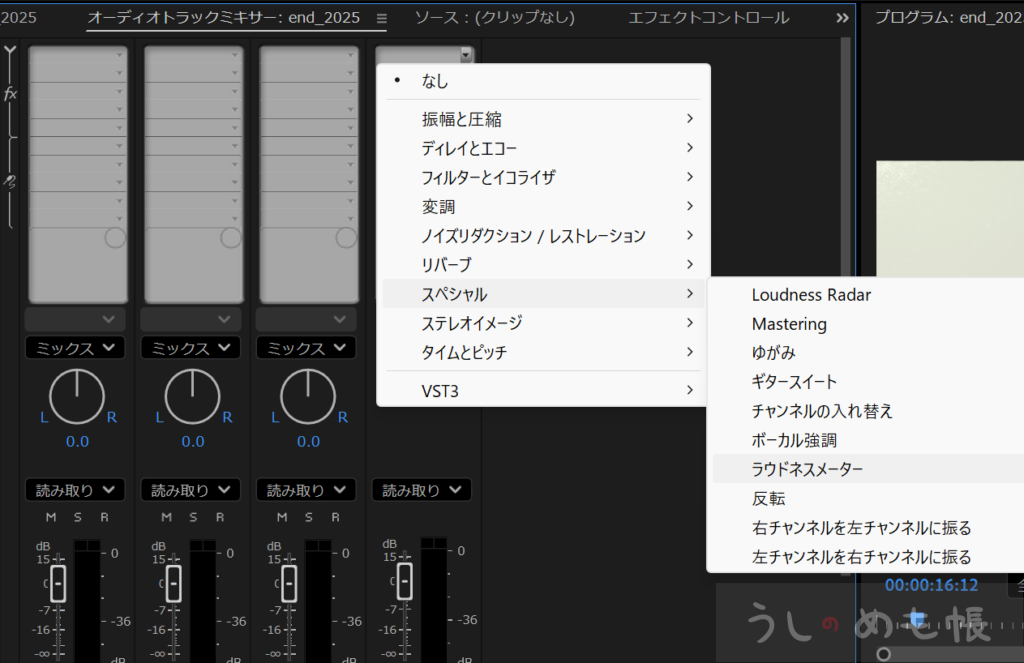The width and height of the screenshot is (1024, 663).
Task: Enable record R on the third track
Action: pos(335,517)
